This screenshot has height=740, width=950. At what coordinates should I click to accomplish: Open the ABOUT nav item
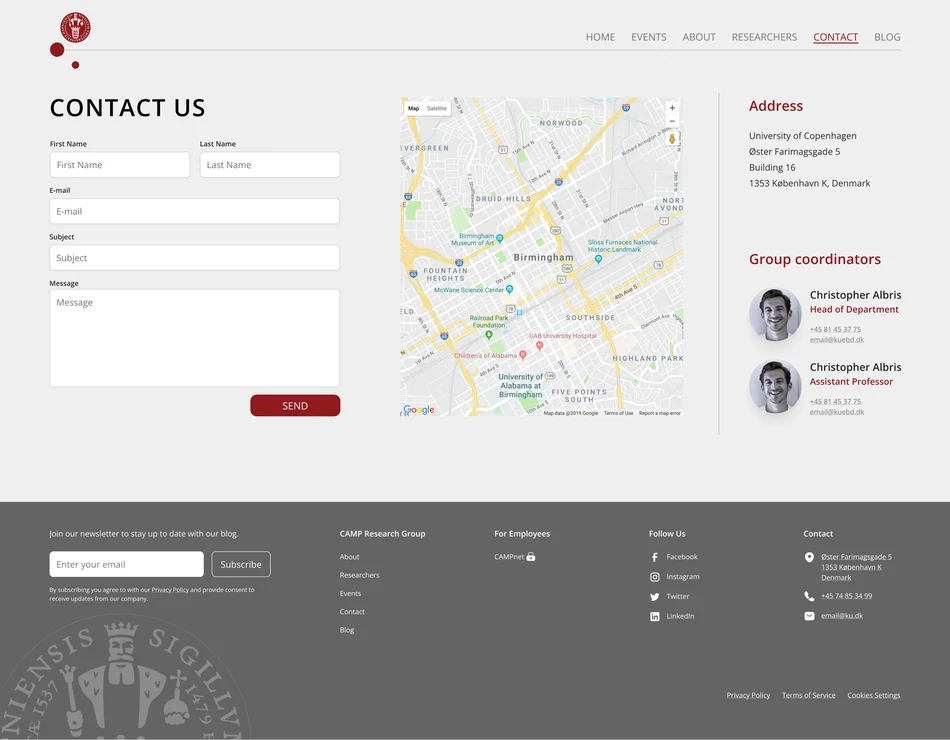tap(699, 37)
